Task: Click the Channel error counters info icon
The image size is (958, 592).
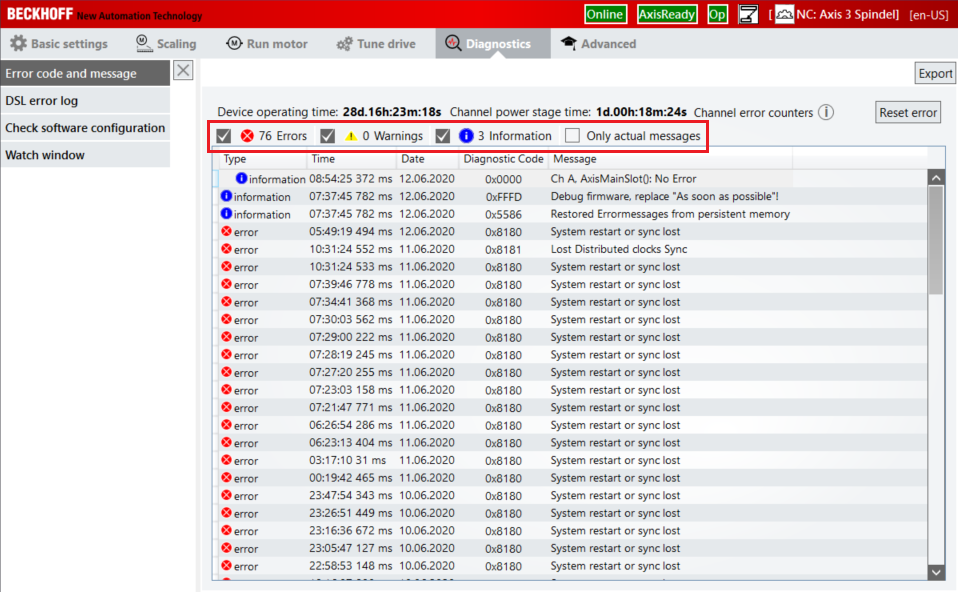Action: 826,113
